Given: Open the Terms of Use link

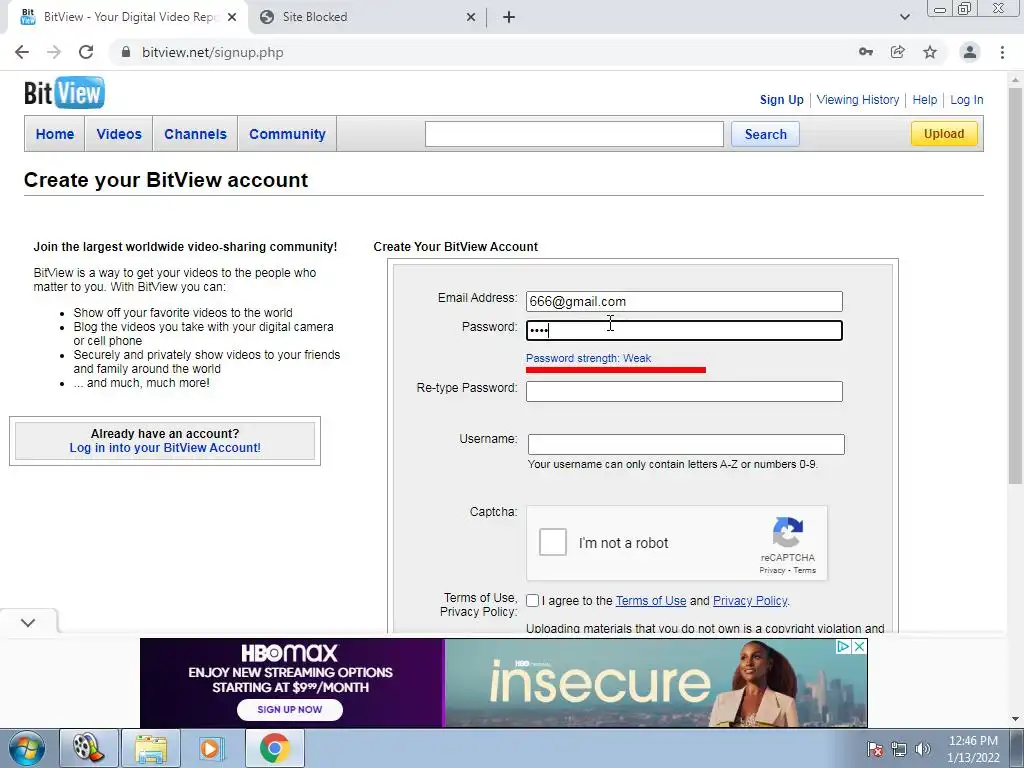Looking at the screenshot, I should 651,601.
